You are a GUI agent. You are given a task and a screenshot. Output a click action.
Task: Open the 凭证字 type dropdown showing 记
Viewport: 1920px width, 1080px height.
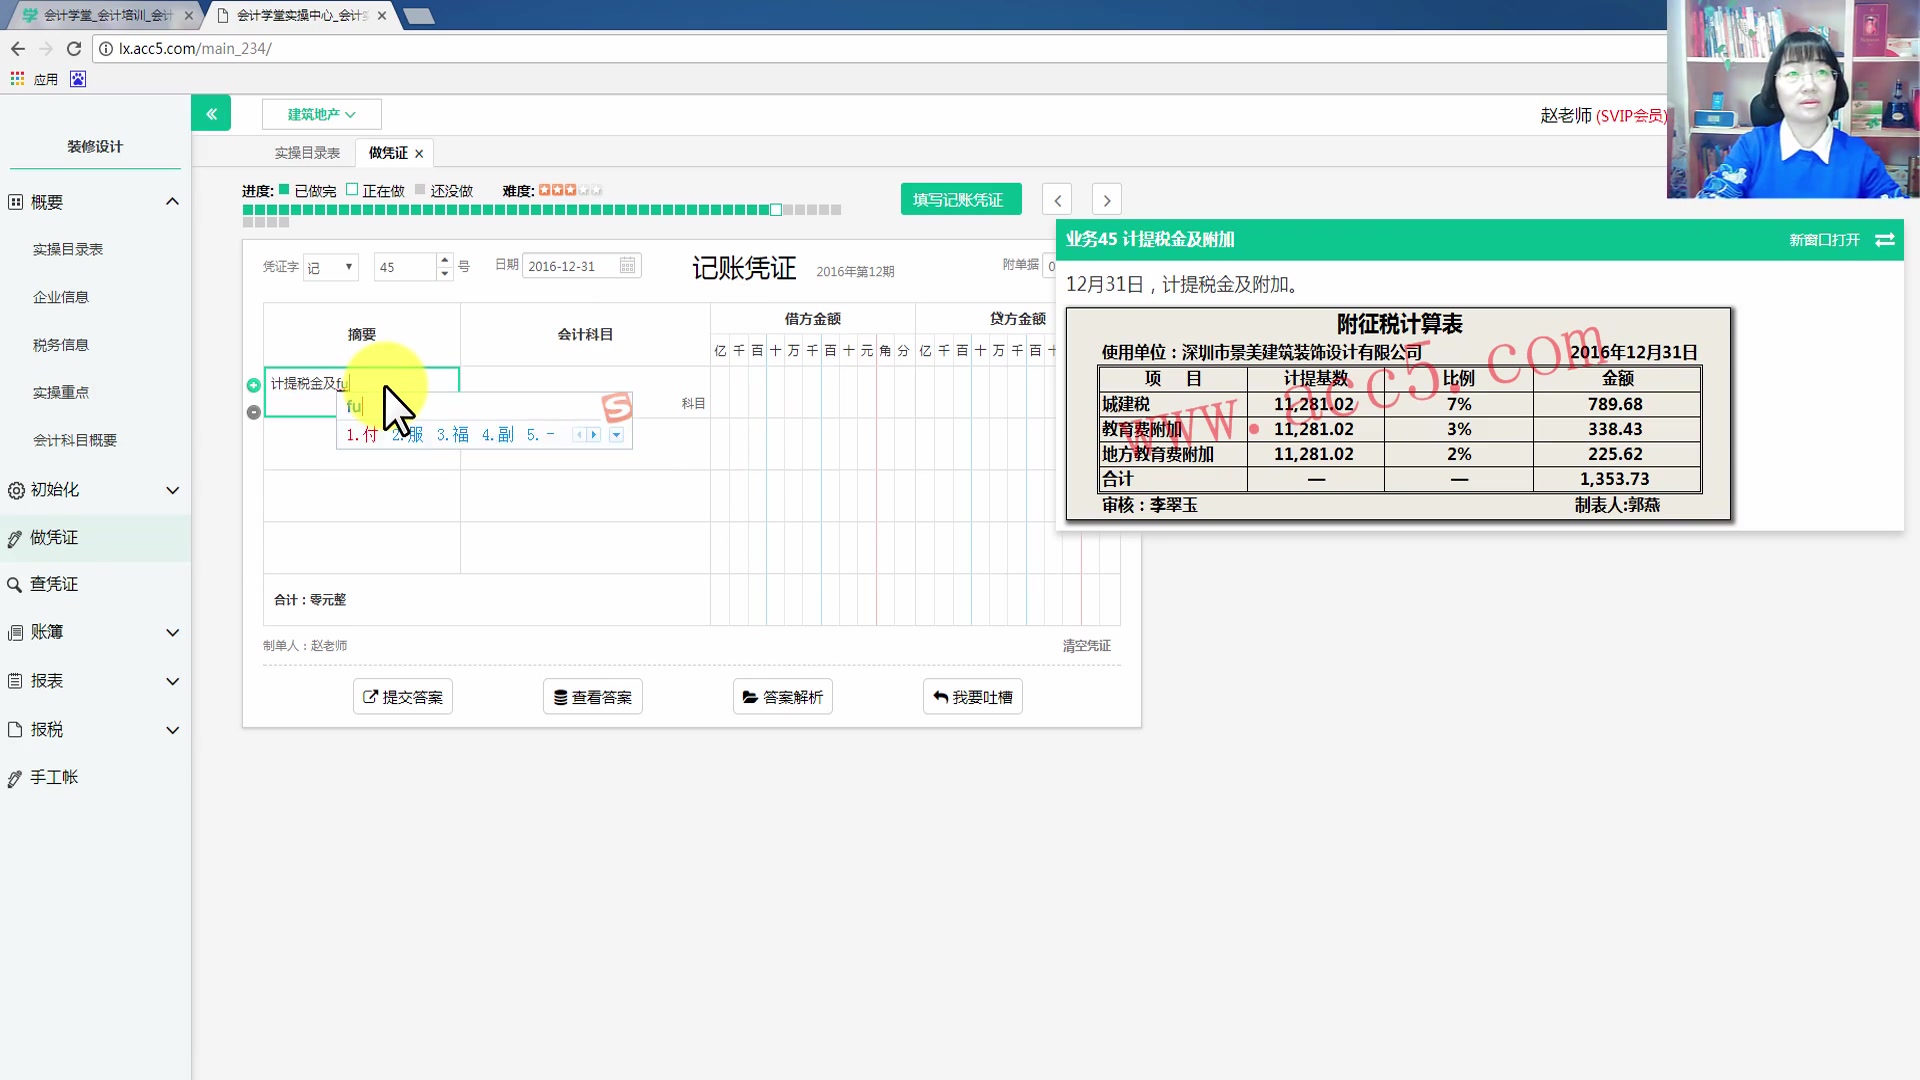[331, 266]
